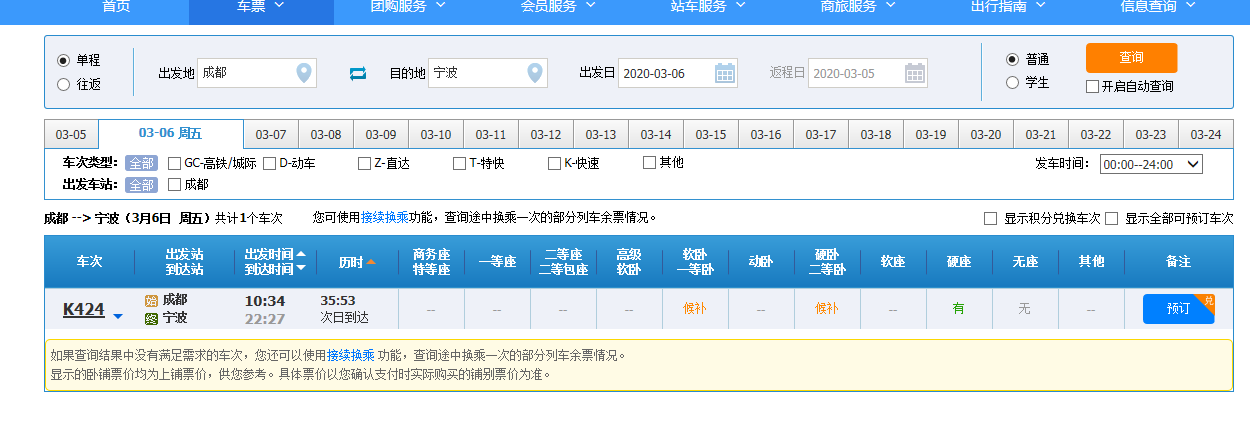This screenshot has height=431, width=1250.
Task: Click the 宁波 terminal station badge icon
Action: point(152,319)
